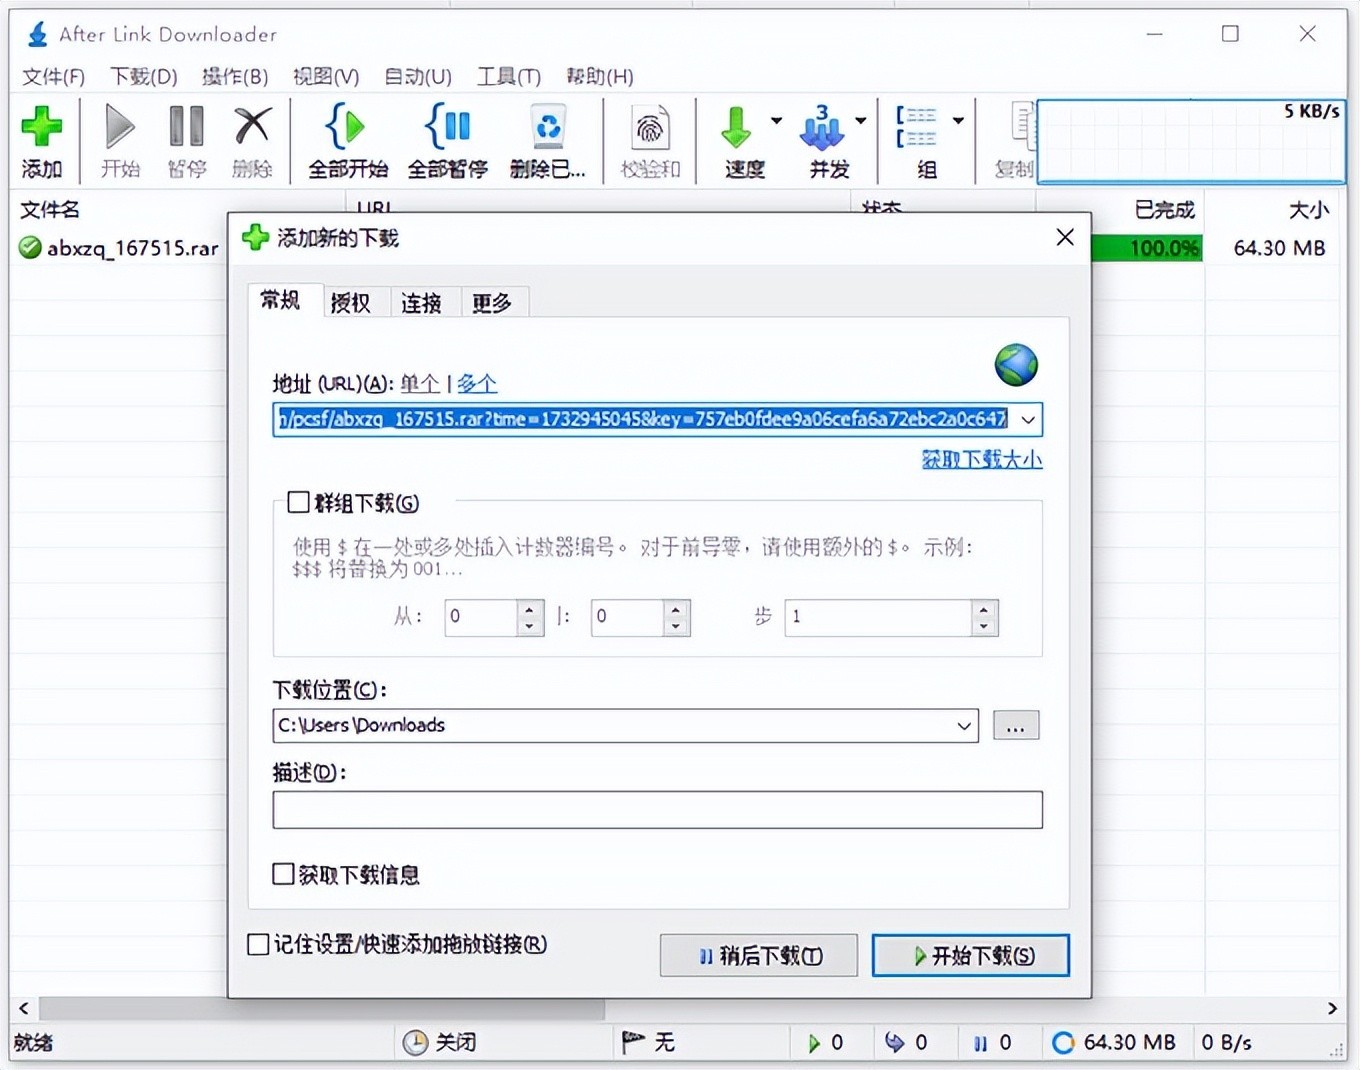This screenshot has height=1070, width=1360.
Task: Click queued downloads arrow icon in status bar
Action: [894, 1043]
